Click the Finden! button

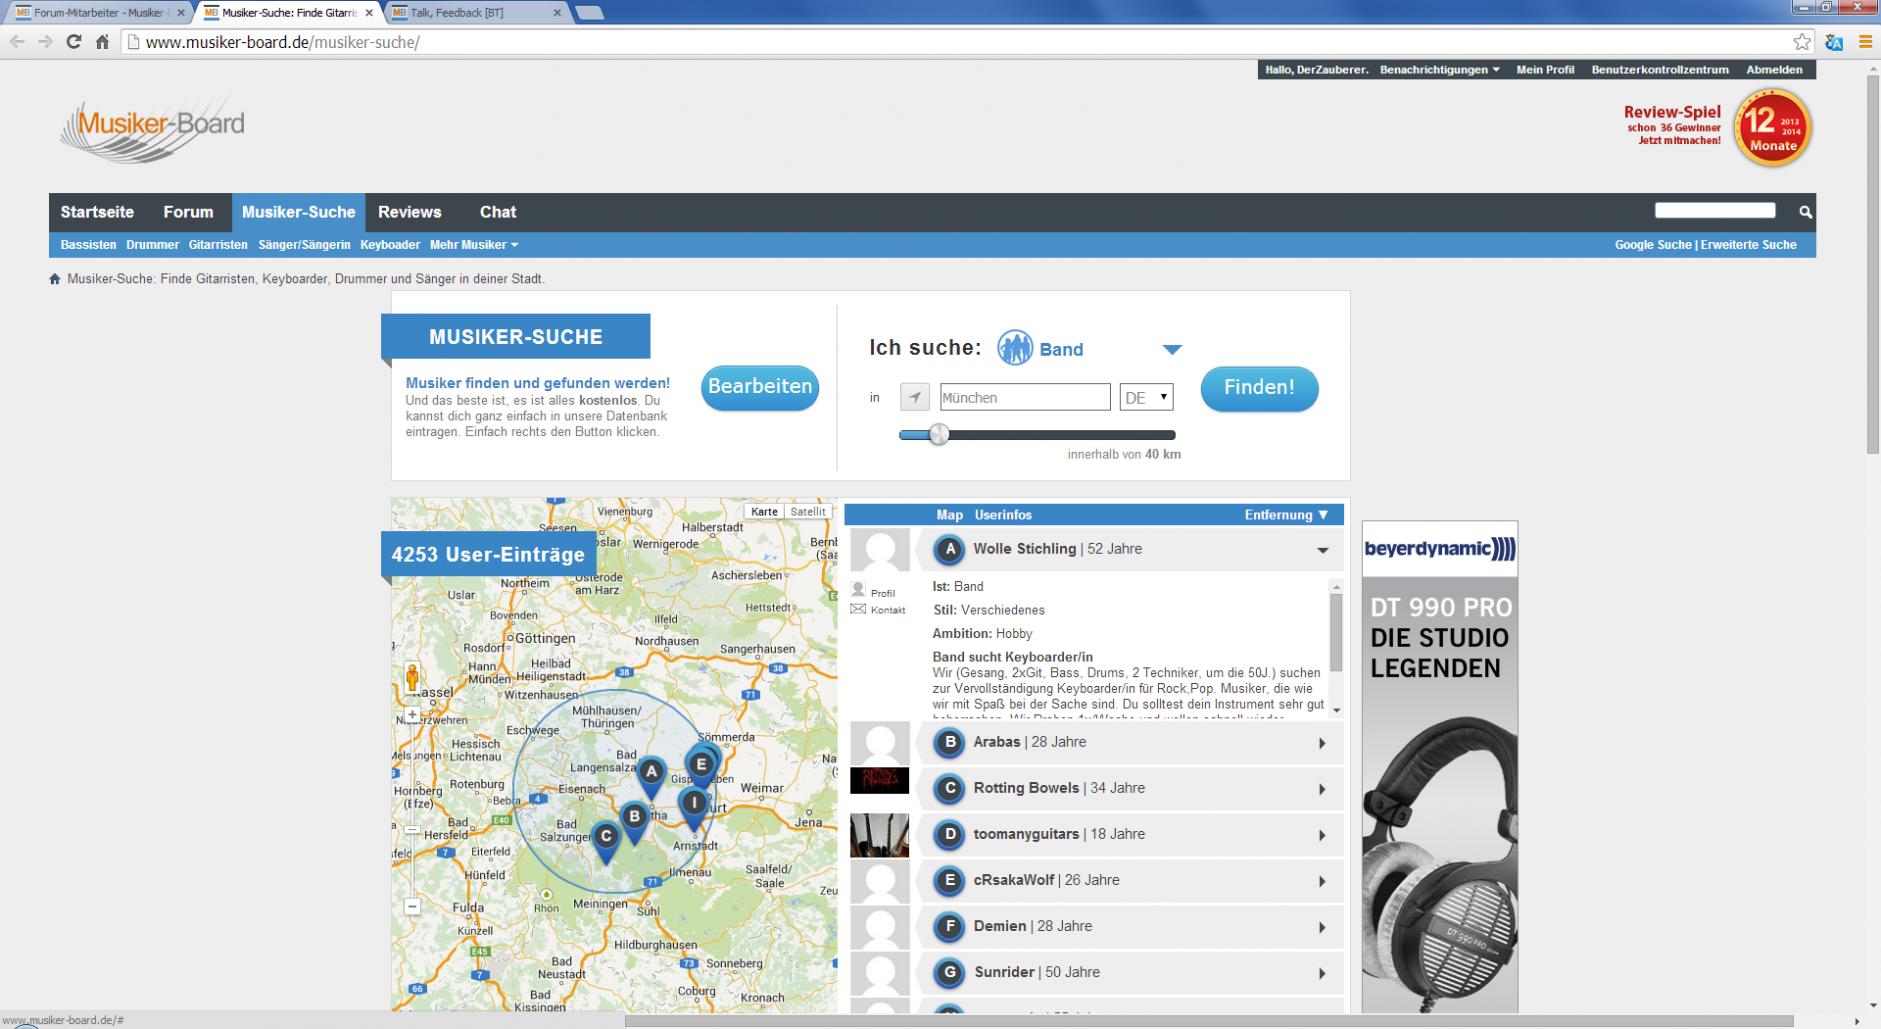[x=1259, y=388]
